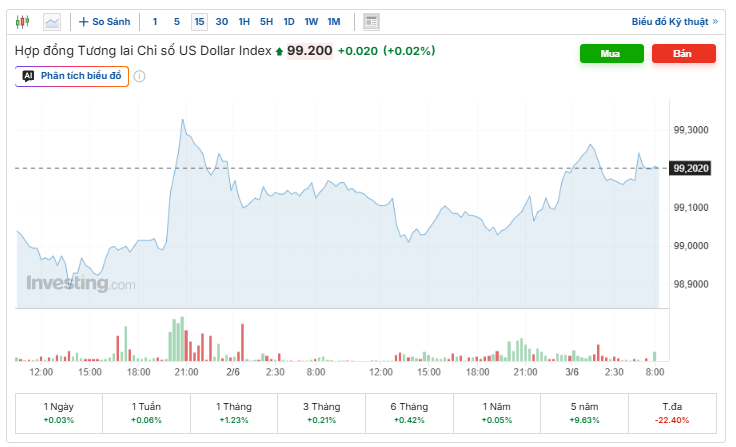
Task: Open the news overlay icon in toolbar
Action: coord(371,22)
